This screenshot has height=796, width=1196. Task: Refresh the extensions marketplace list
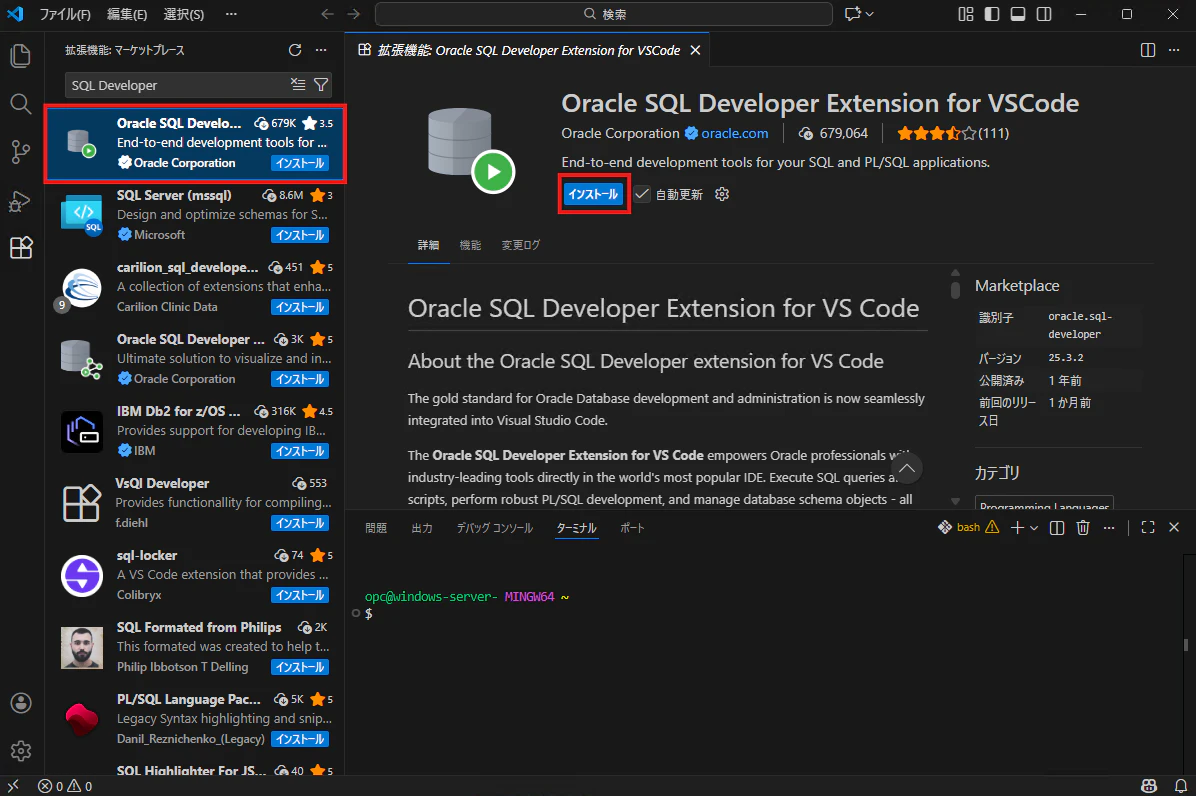click(295, 50)
